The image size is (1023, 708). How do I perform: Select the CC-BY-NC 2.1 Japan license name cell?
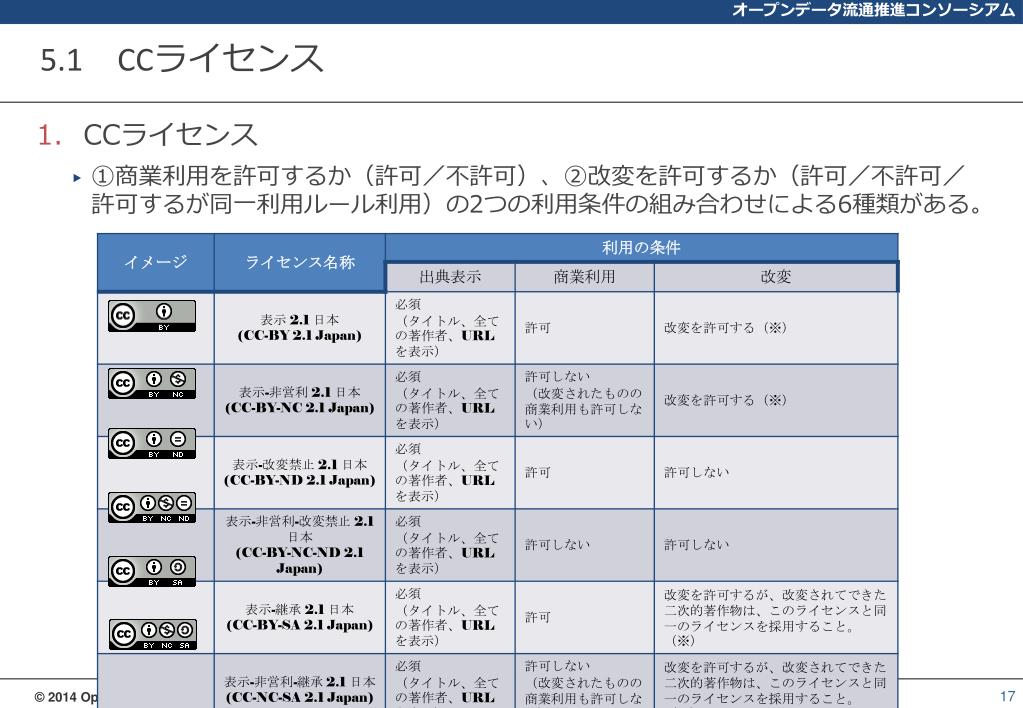point(299,400)
